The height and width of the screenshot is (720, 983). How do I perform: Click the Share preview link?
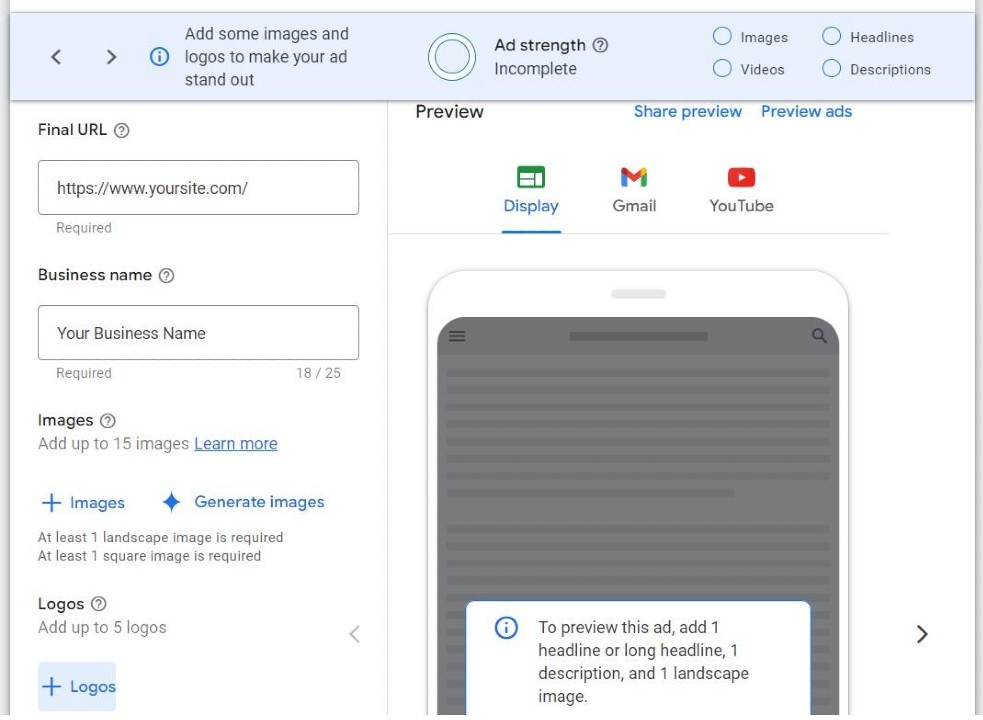click(x=687, y=111)
